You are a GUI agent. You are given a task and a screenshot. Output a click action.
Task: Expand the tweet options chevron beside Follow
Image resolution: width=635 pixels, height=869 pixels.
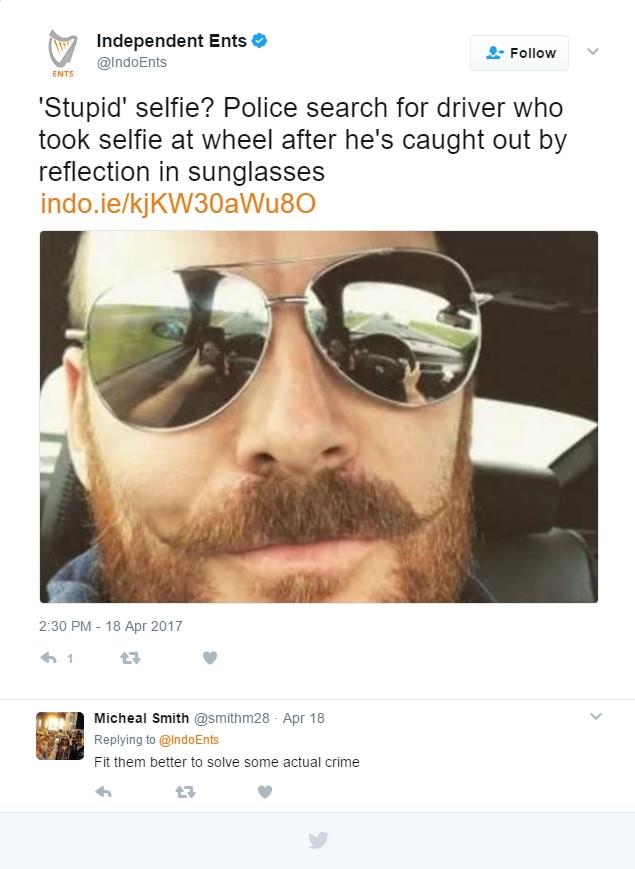click(593, 52)
